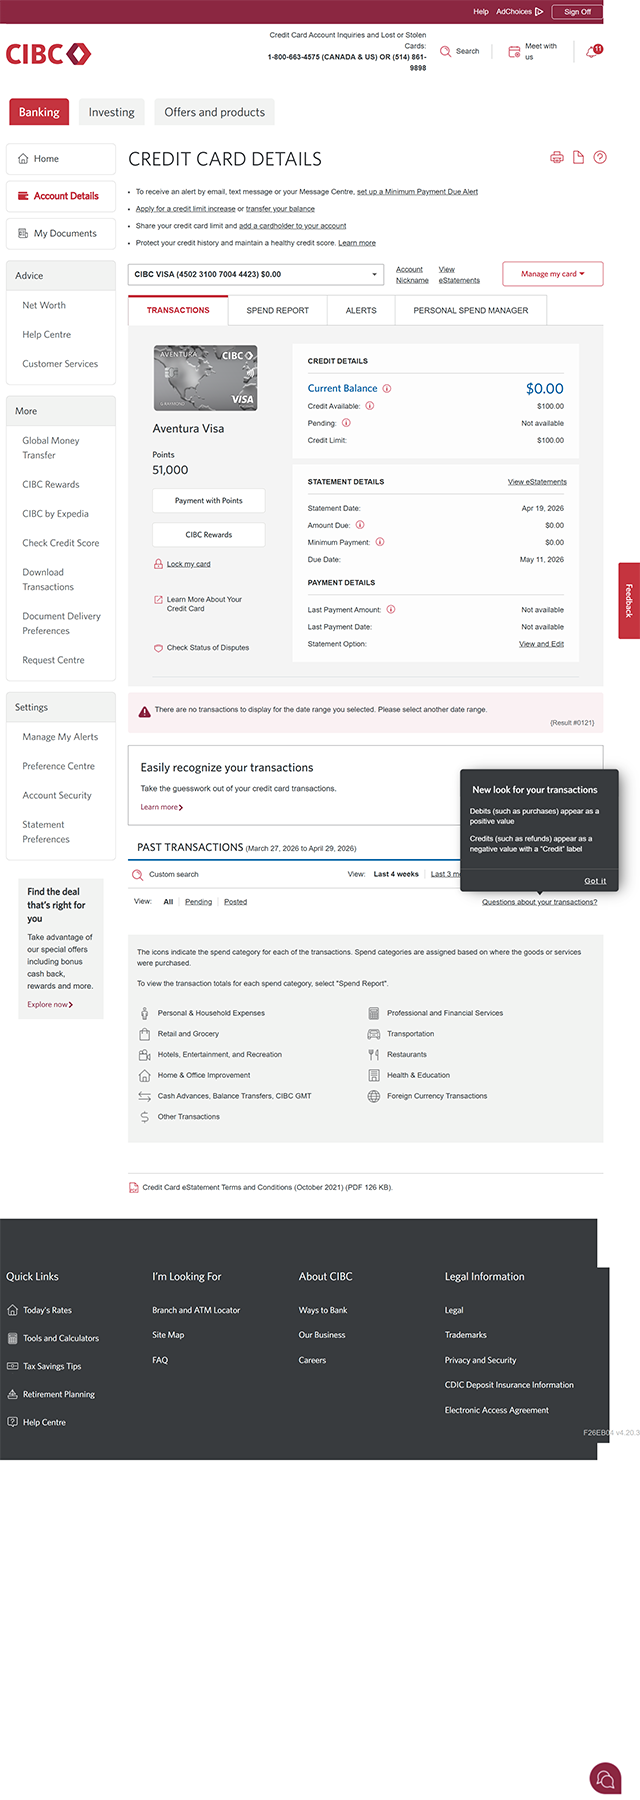Click the CIBC Rewards card button

(209, 535)
